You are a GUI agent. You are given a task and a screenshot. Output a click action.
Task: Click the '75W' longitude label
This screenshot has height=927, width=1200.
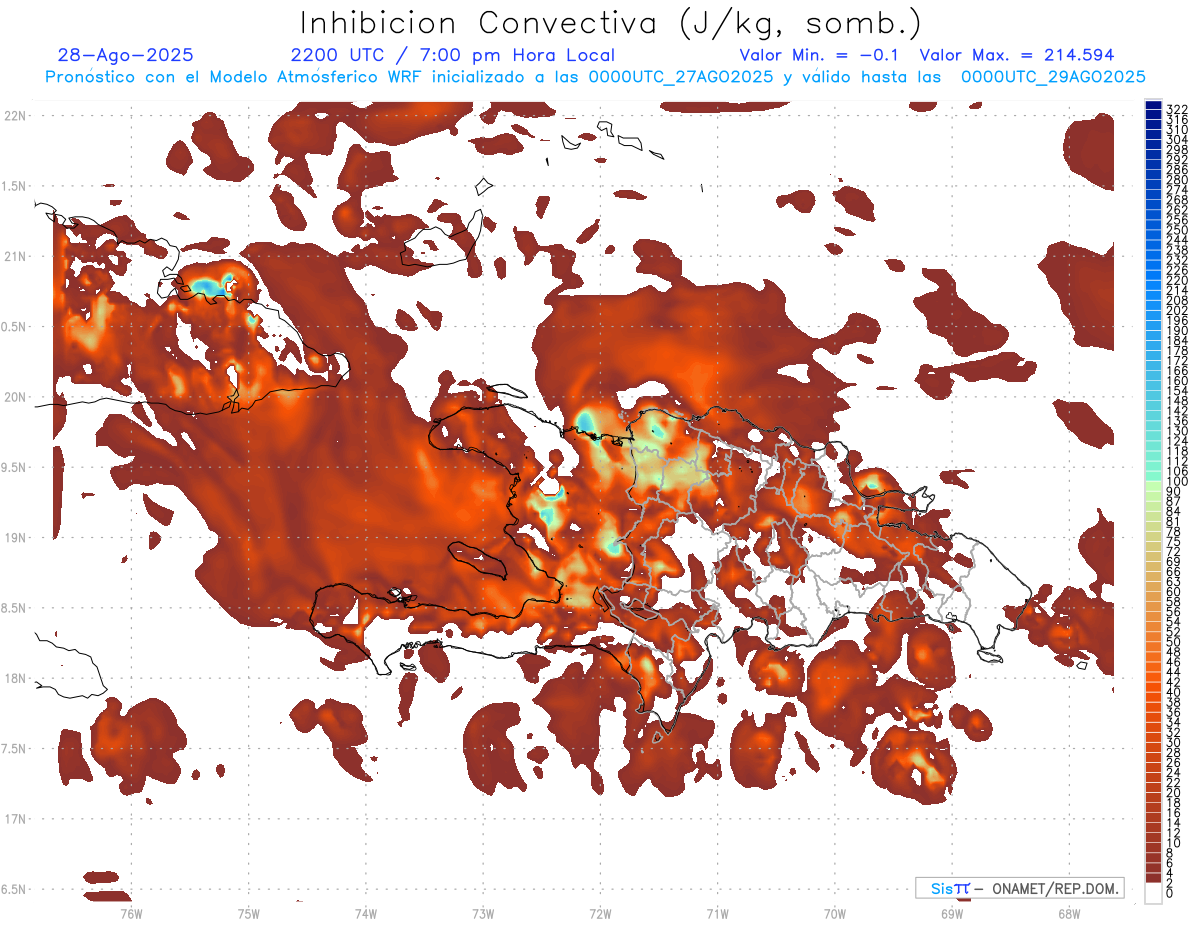[x=248, y=913]
